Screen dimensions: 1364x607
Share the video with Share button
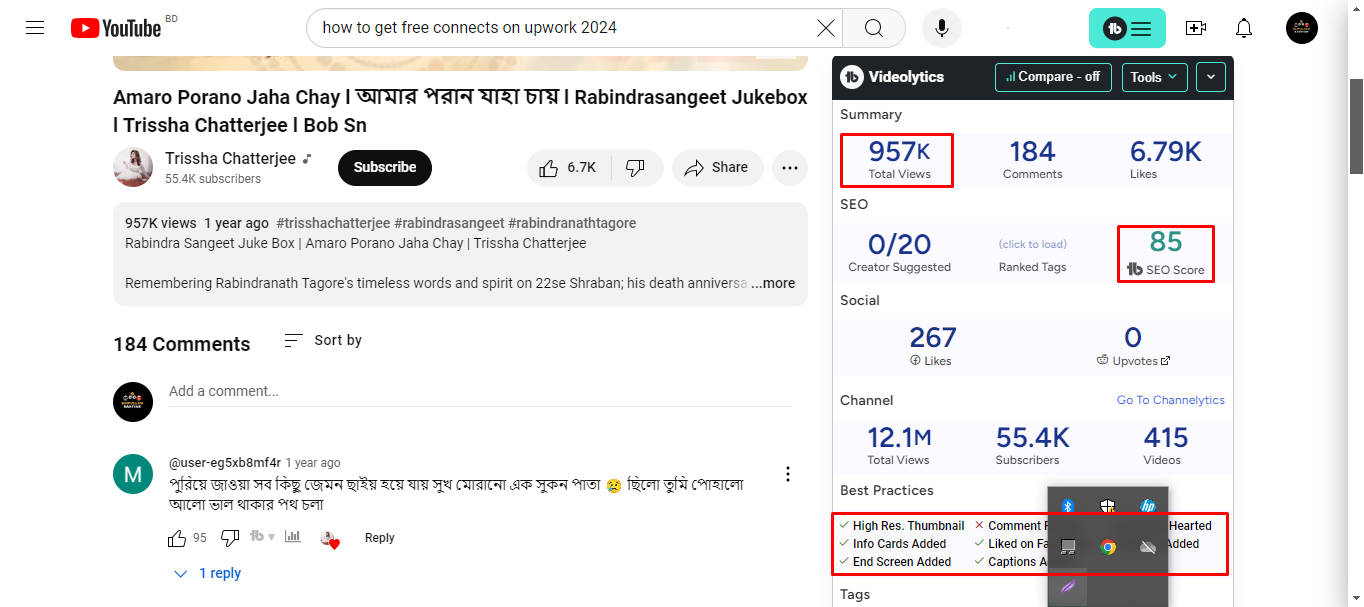click(717, 168)
